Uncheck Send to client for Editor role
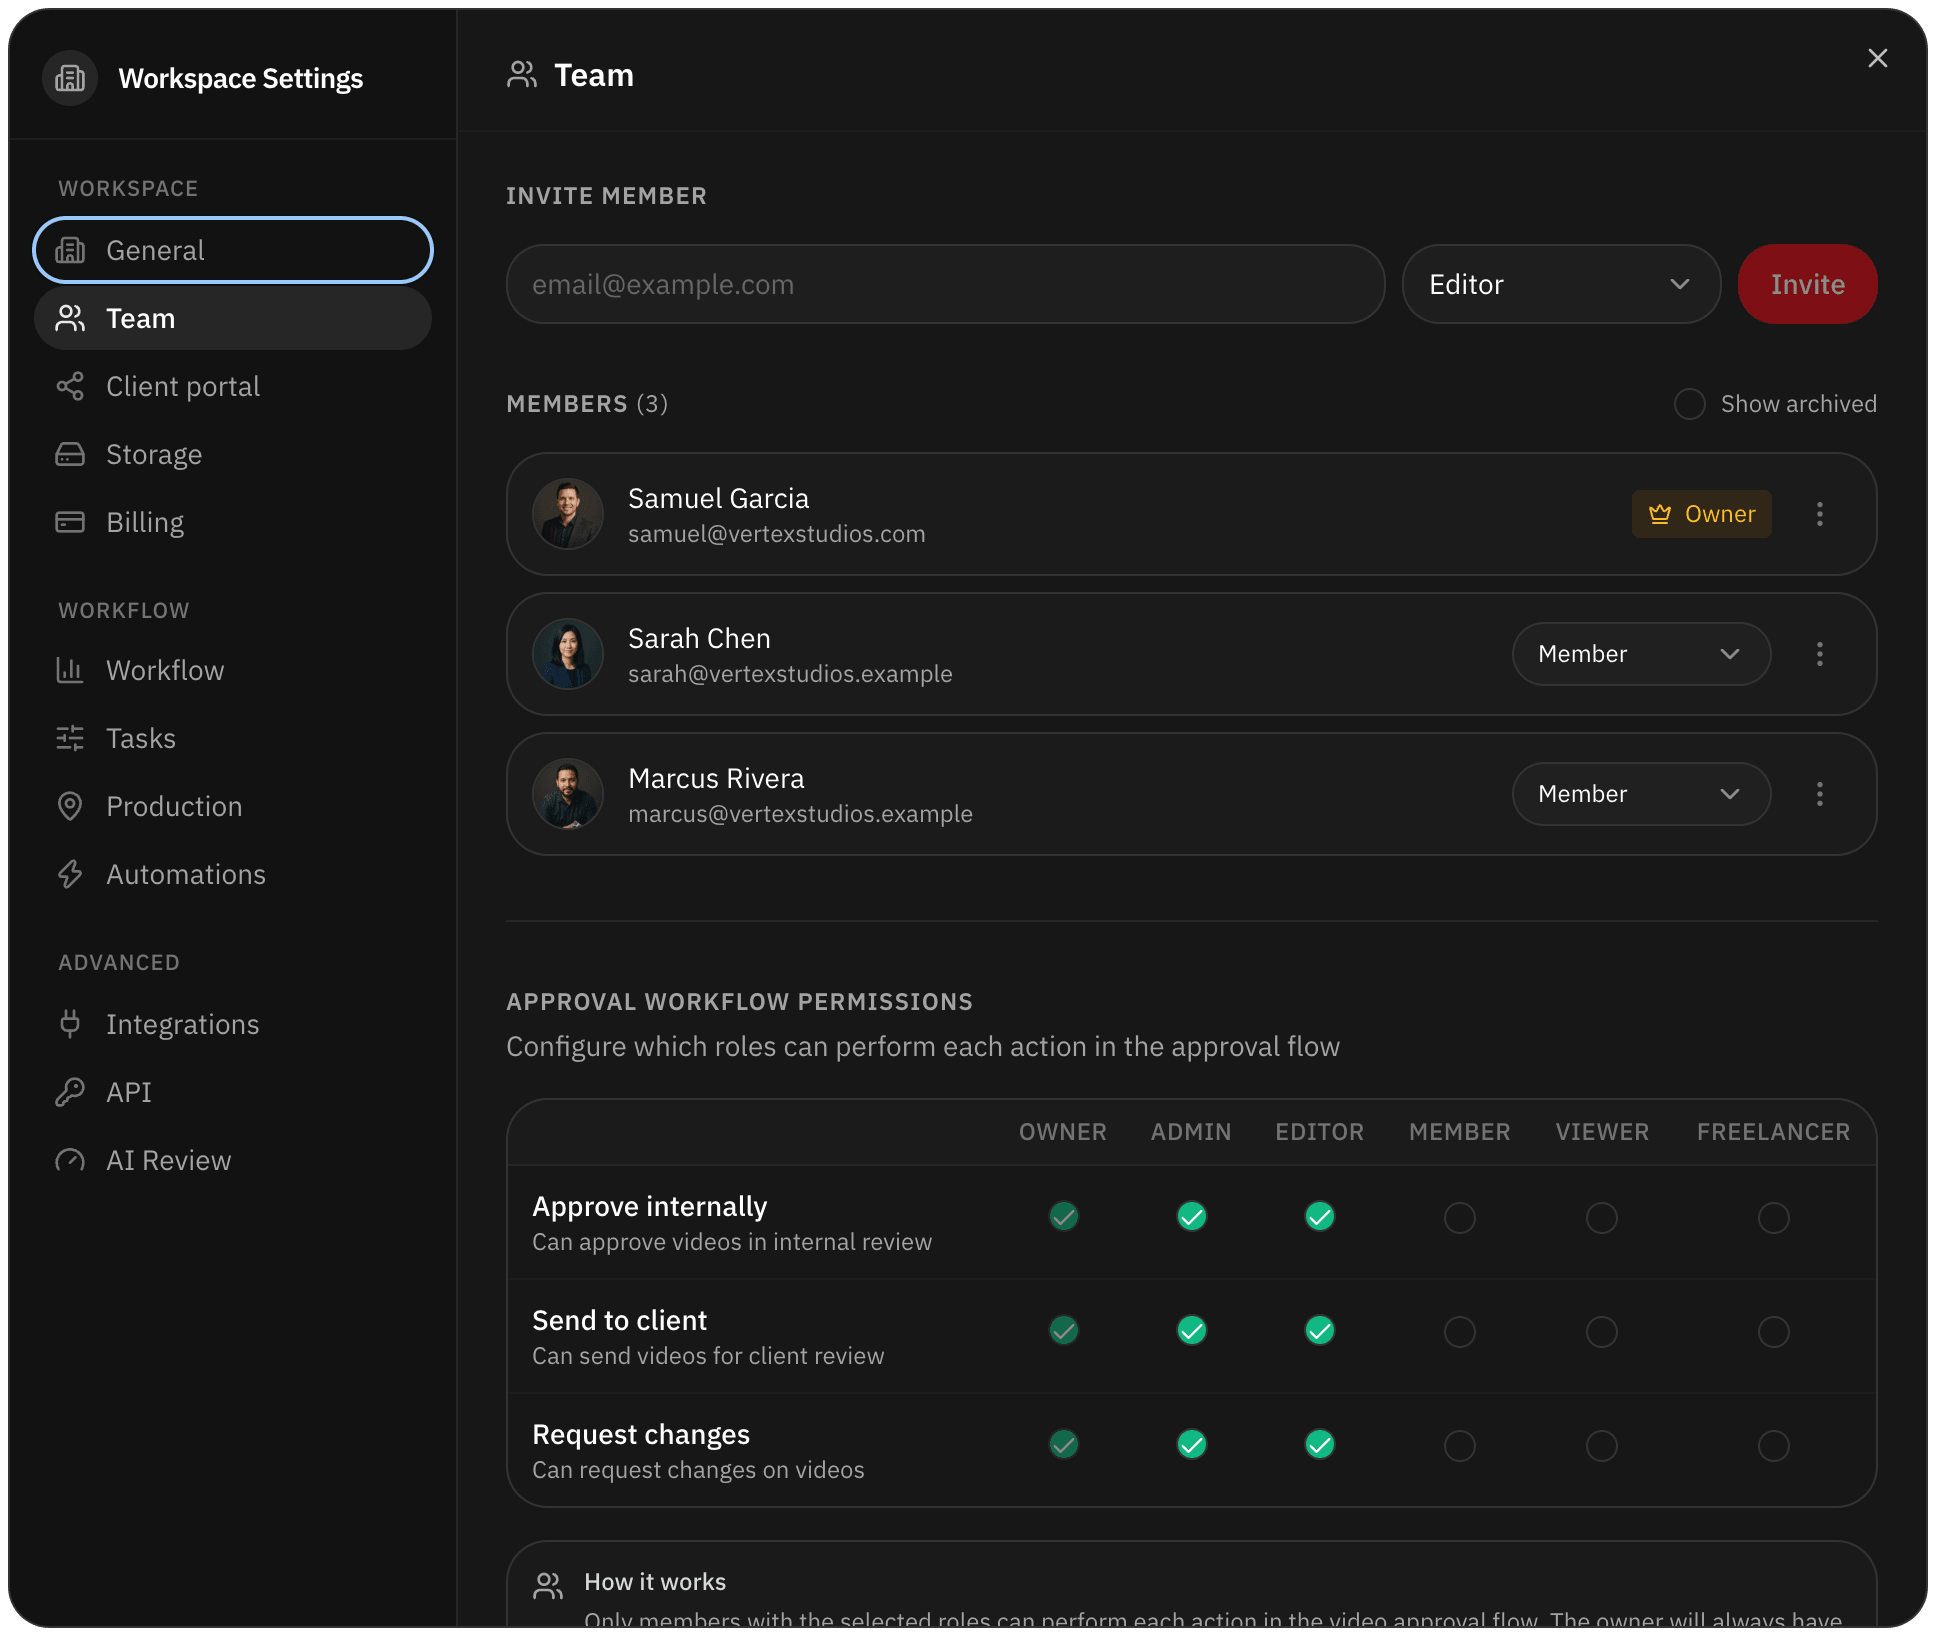The height and width of the screenshot is (1636, 1936). point(1320,1331)
